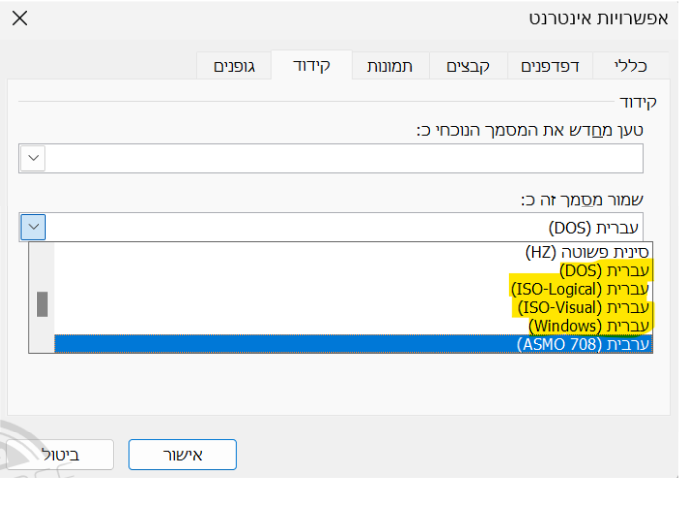The height and width of the screenshot is (515, 681).
Task: Switch to the גופנים tab
Action: pos(234,66)
